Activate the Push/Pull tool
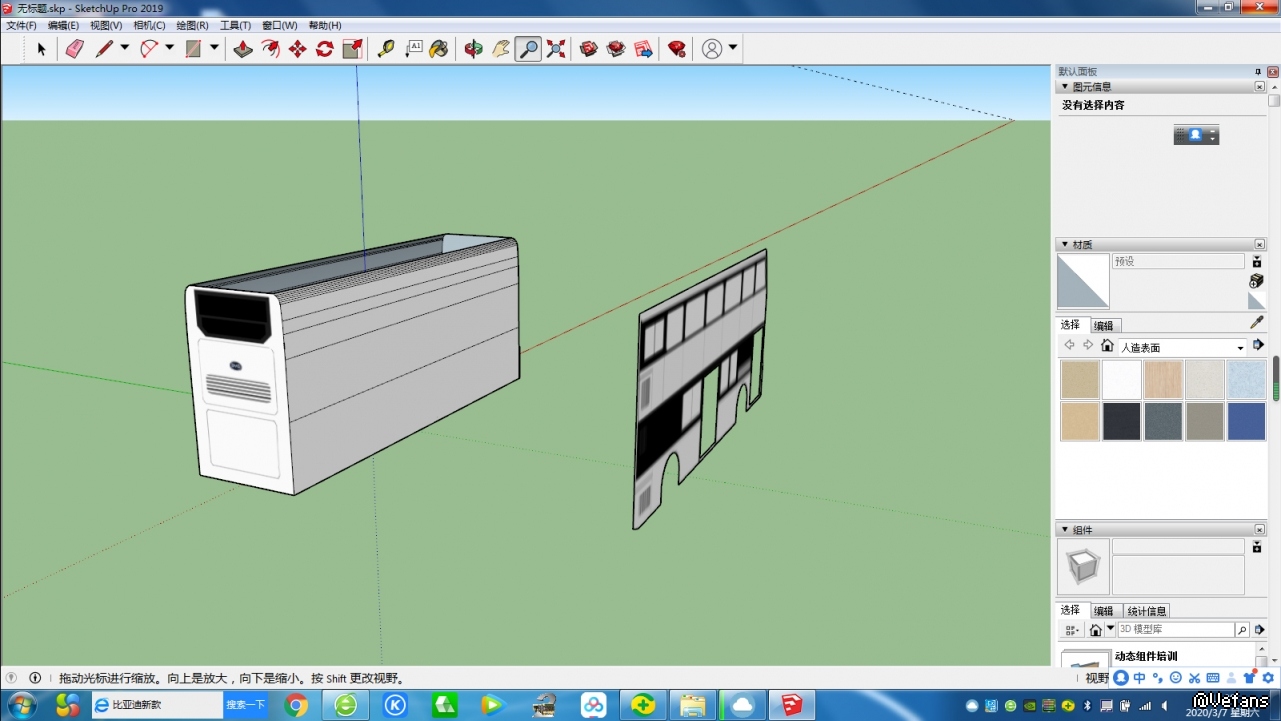 click(x=243, y=49)
